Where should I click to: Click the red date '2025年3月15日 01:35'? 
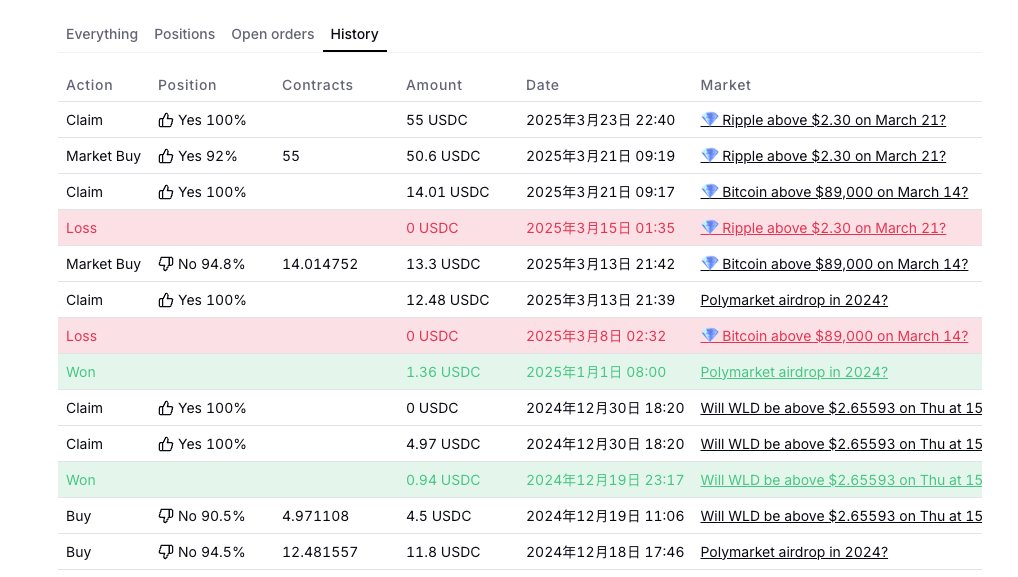601,228
